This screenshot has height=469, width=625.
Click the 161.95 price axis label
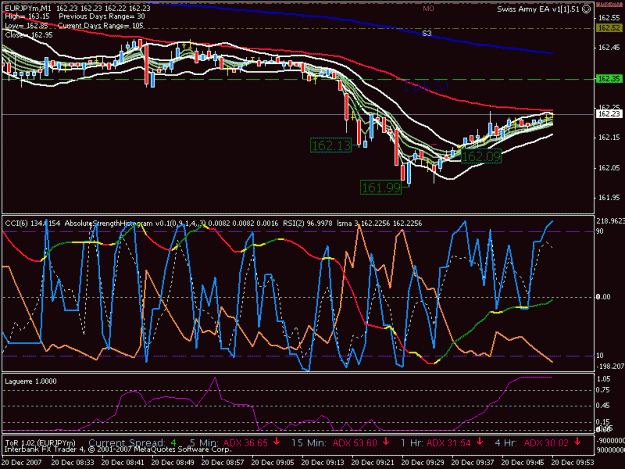click(x=609, y=198)
